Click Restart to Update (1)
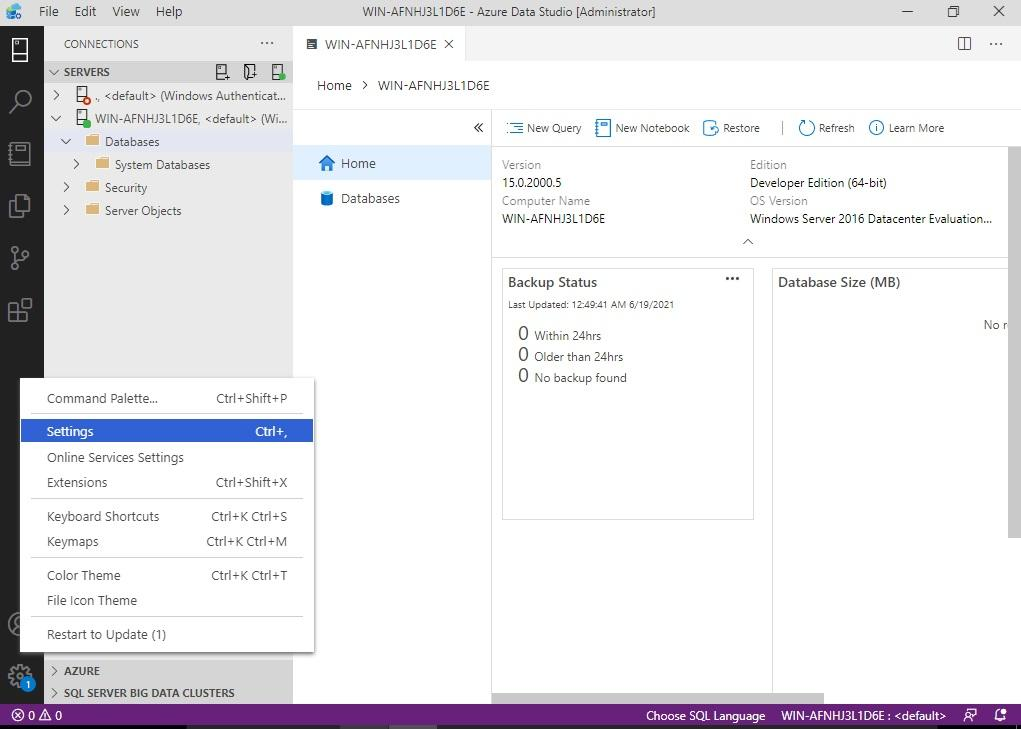Screen dimensions: 1021x729 (x=167, y=634)
